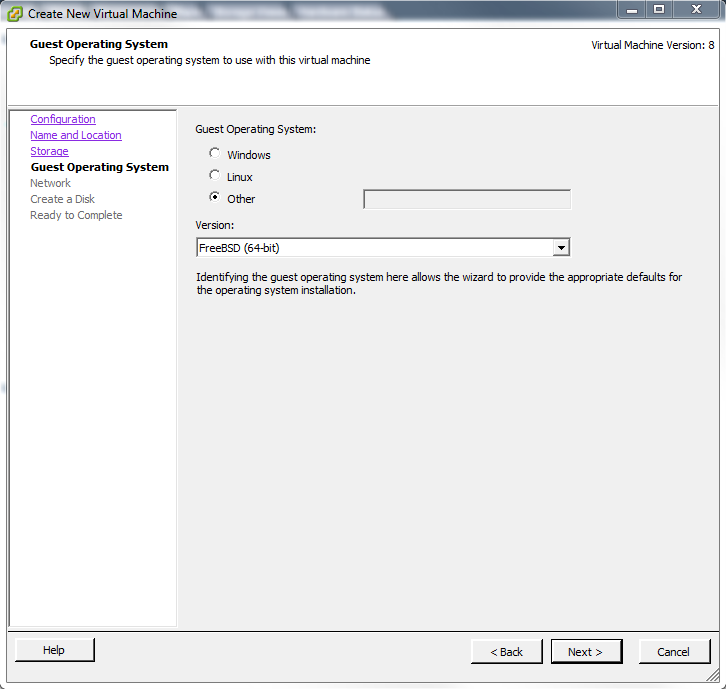This screenshot has width=726, height=689.
Task: Click the Virtual Machine Version: 8 text
Action: point(653,45)
